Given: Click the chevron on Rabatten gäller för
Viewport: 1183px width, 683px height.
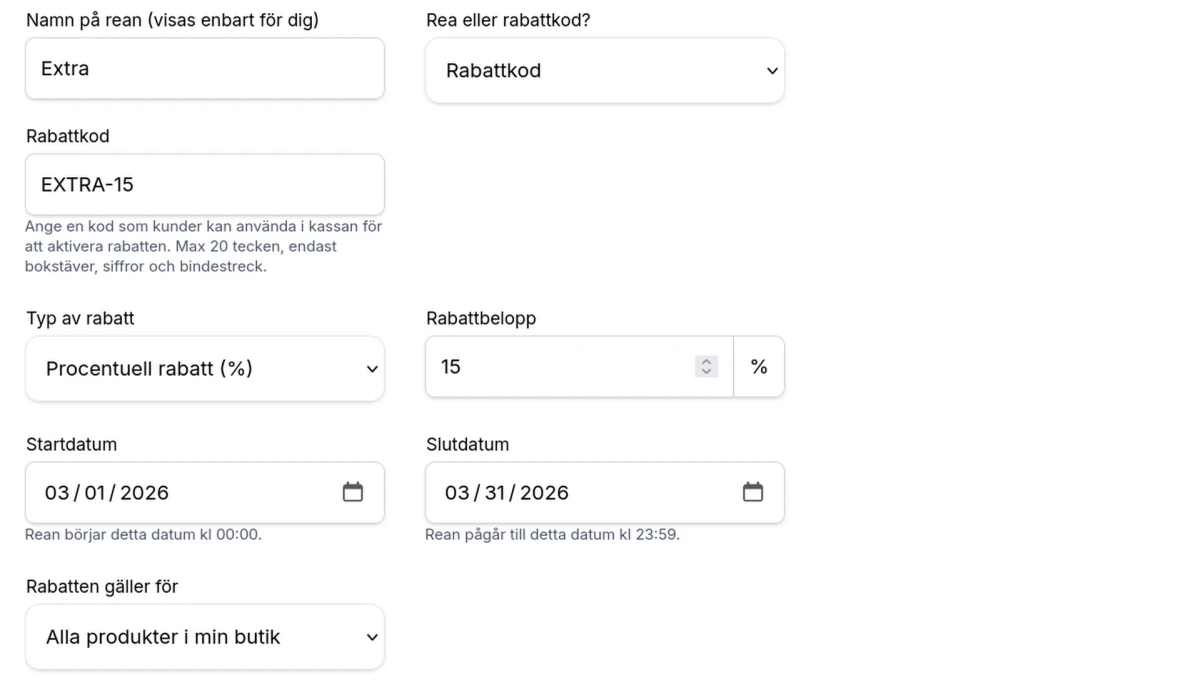Looking at the screenshot, I should click(371, 637).
